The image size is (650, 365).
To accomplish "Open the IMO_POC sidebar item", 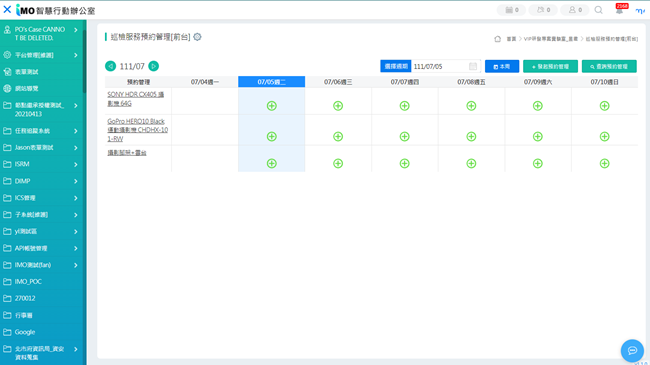I will tap(41, 282).
